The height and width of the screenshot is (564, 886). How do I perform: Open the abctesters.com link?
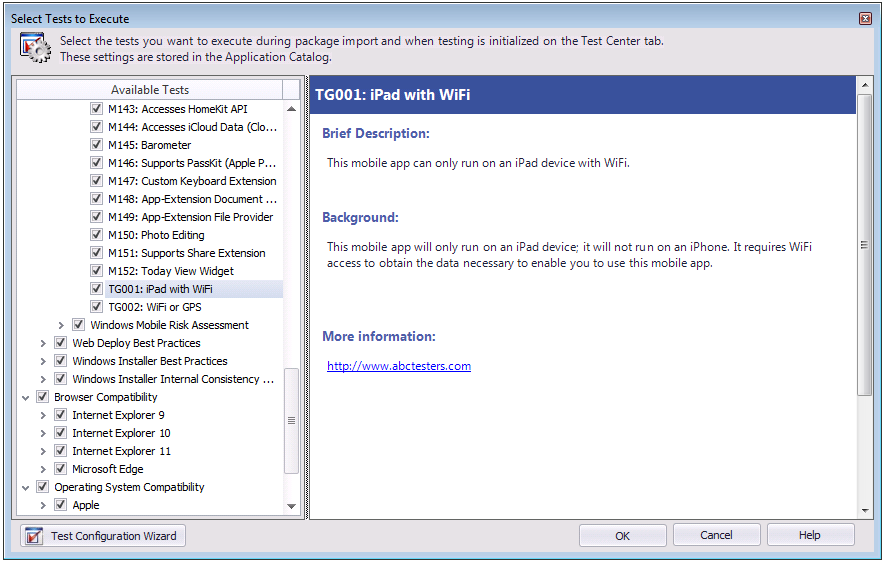398,366
